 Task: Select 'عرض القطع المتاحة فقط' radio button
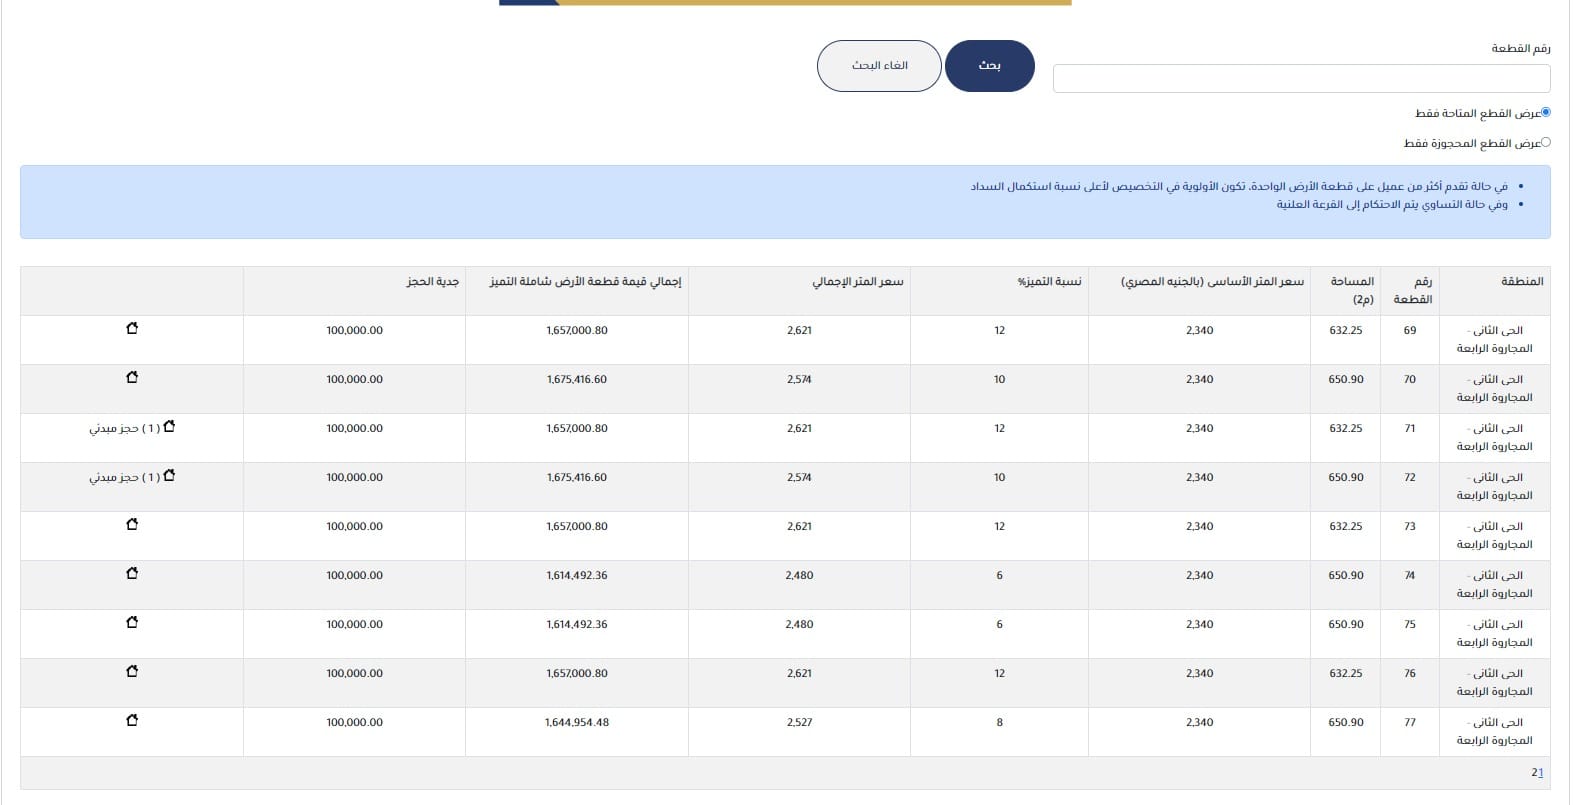[x=1545, y=113]
